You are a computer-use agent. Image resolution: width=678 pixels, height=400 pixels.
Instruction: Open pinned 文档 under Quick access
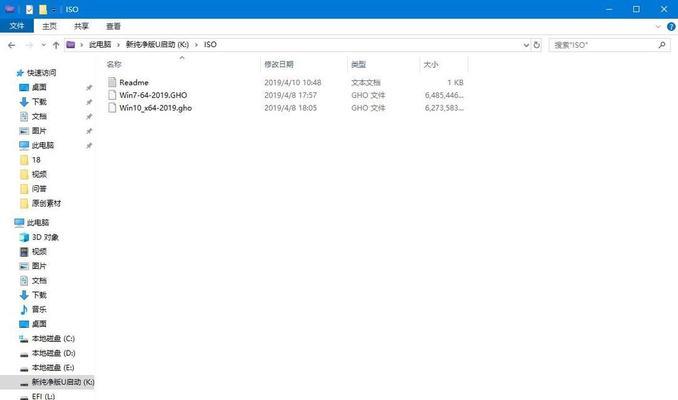(39, 116)
